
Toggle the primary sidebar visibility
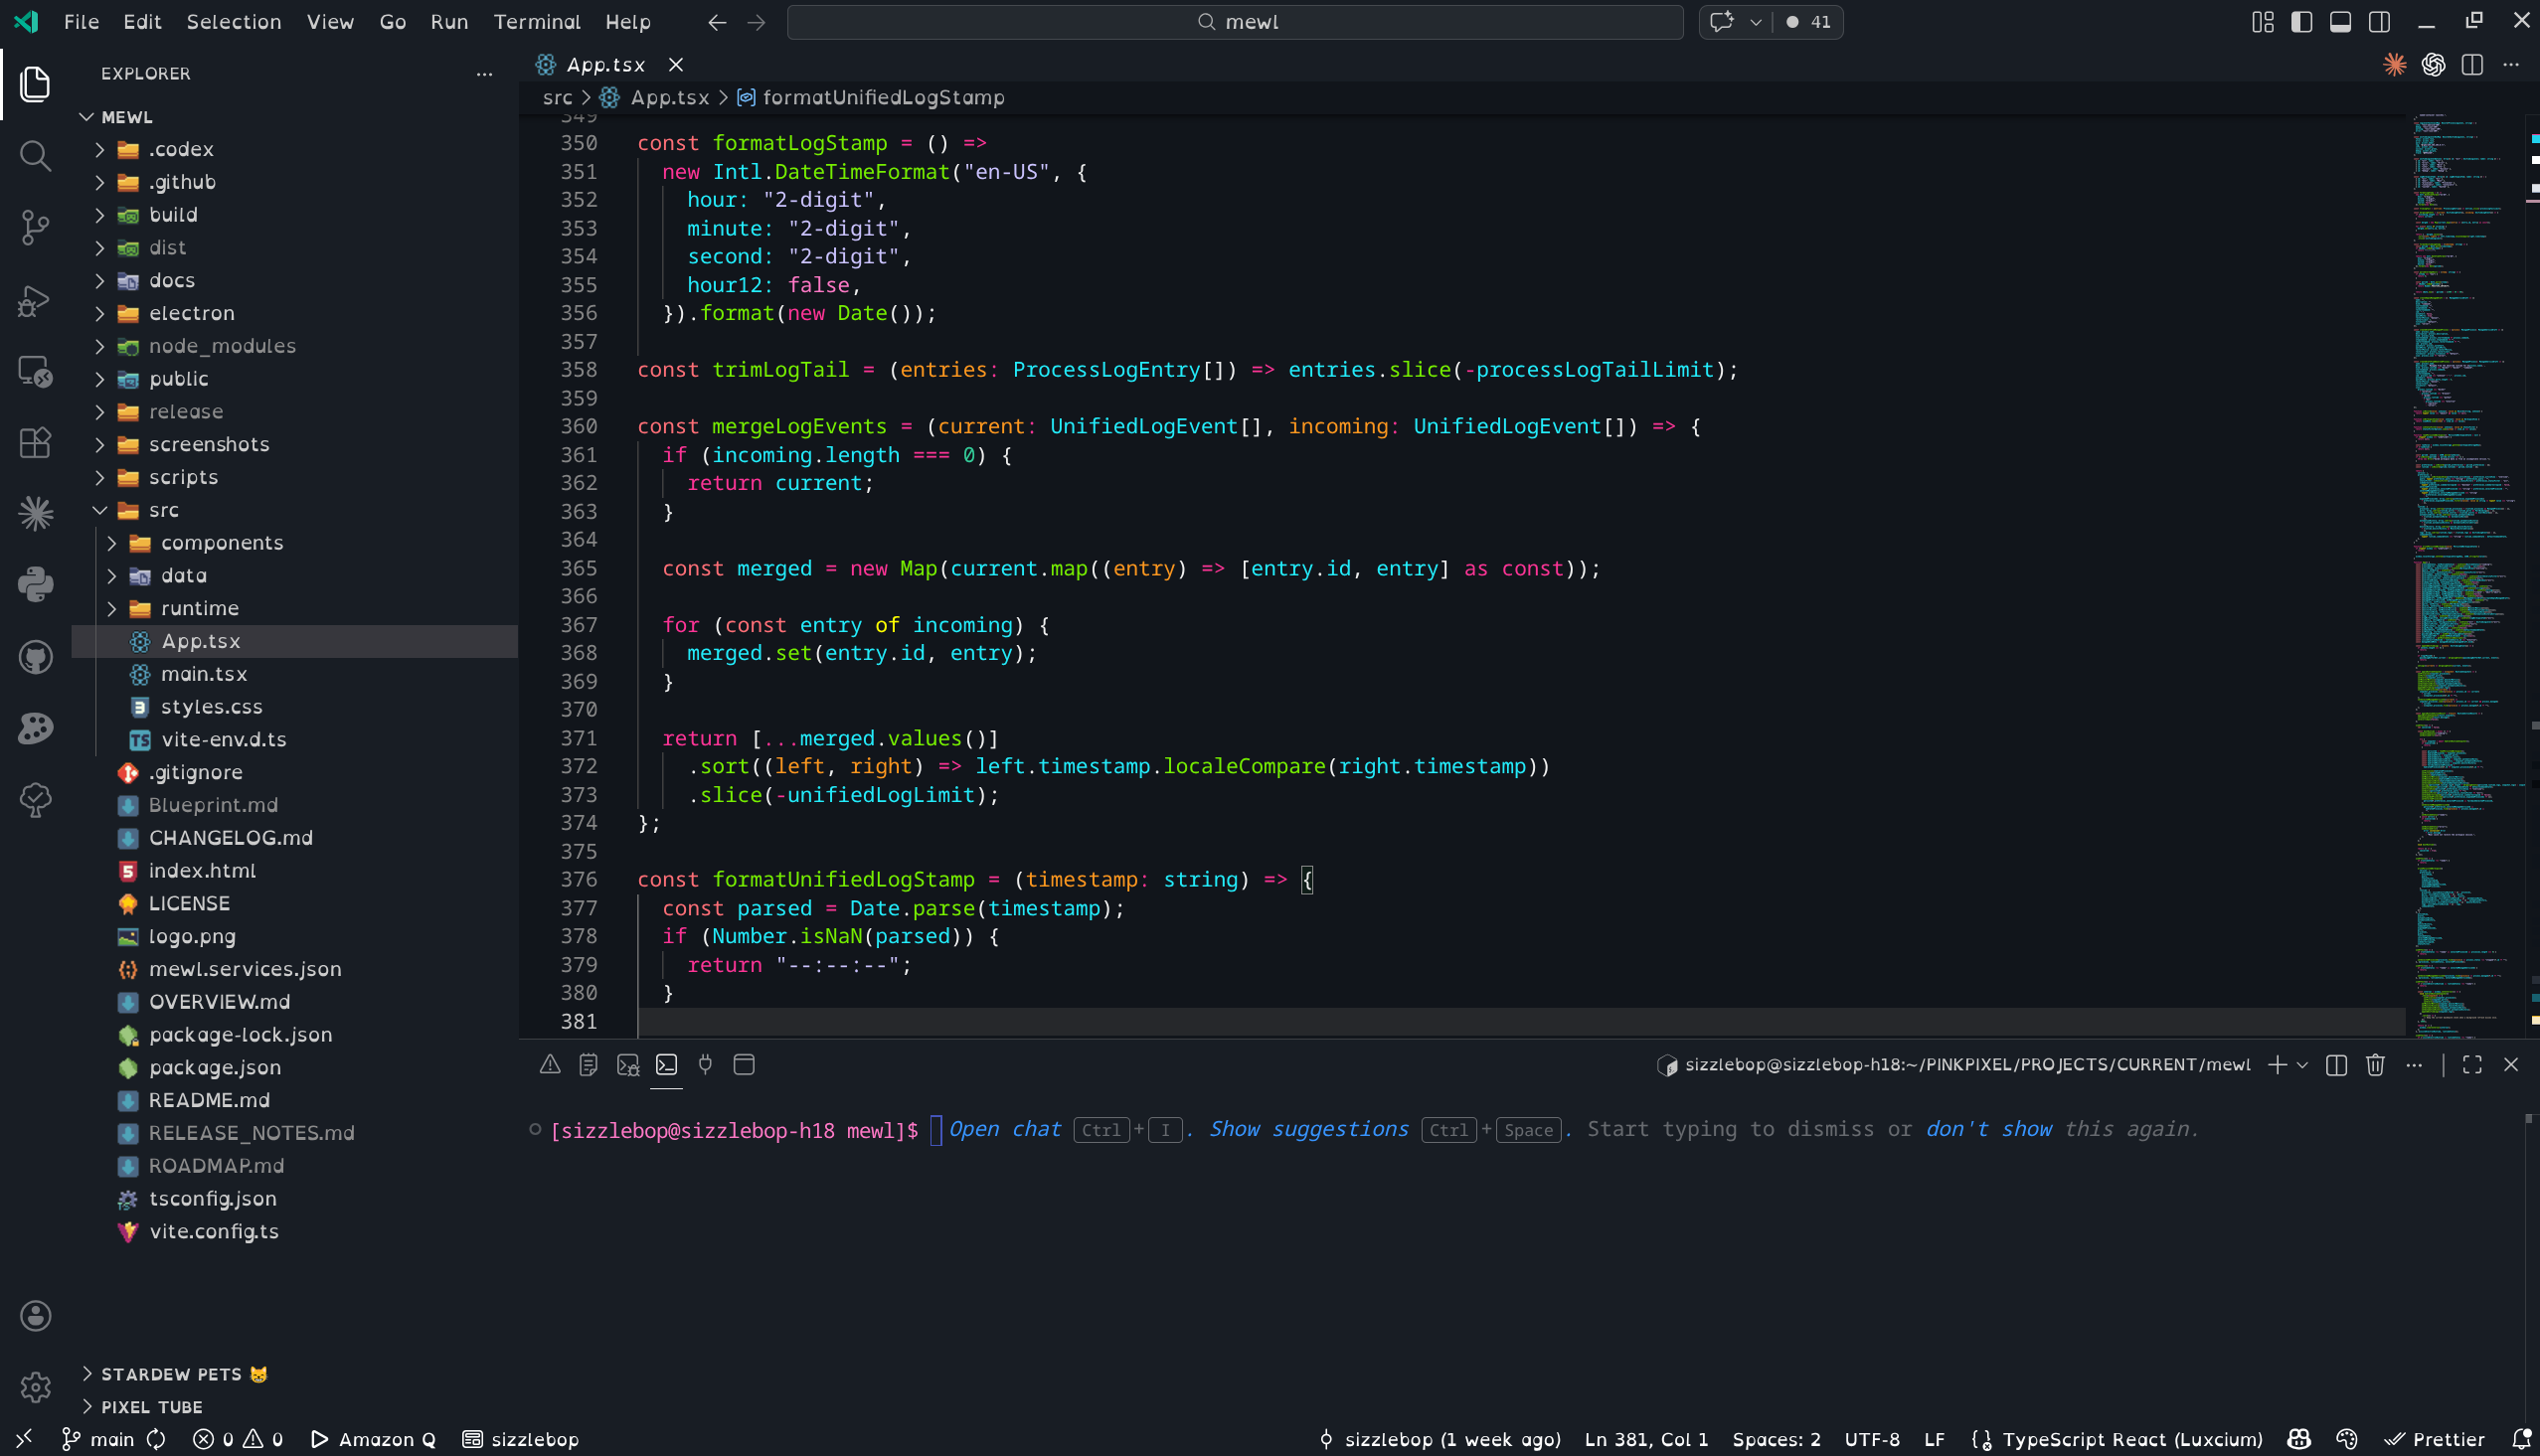[2301, 22]
